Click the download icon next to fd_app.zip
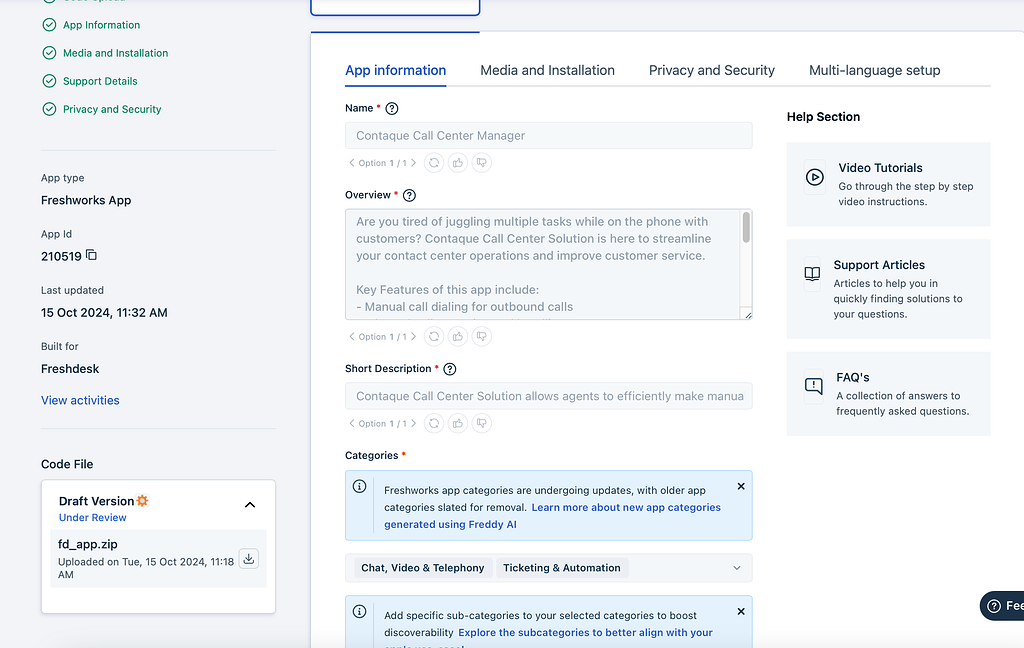 pos(248,559)
